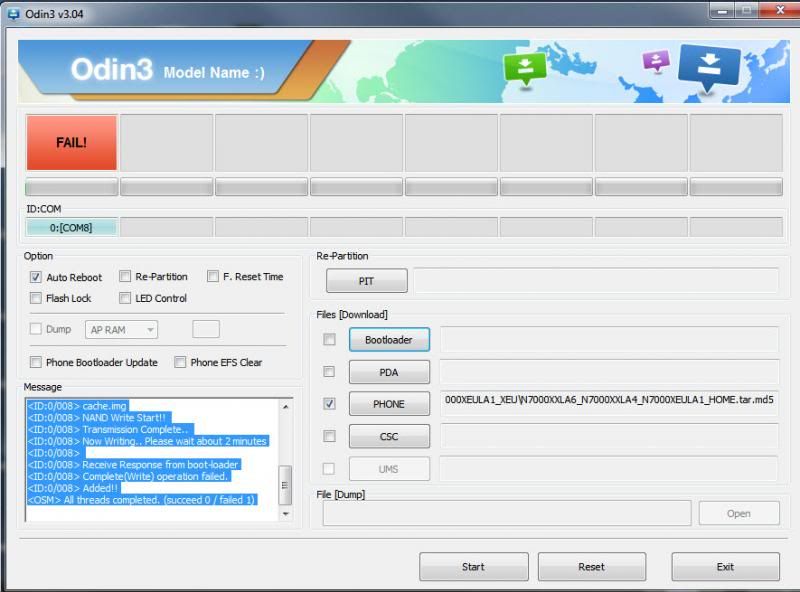Viewport: 800px width, 592px height.
Task: Click the Start button
Action: tap(473, 566)
